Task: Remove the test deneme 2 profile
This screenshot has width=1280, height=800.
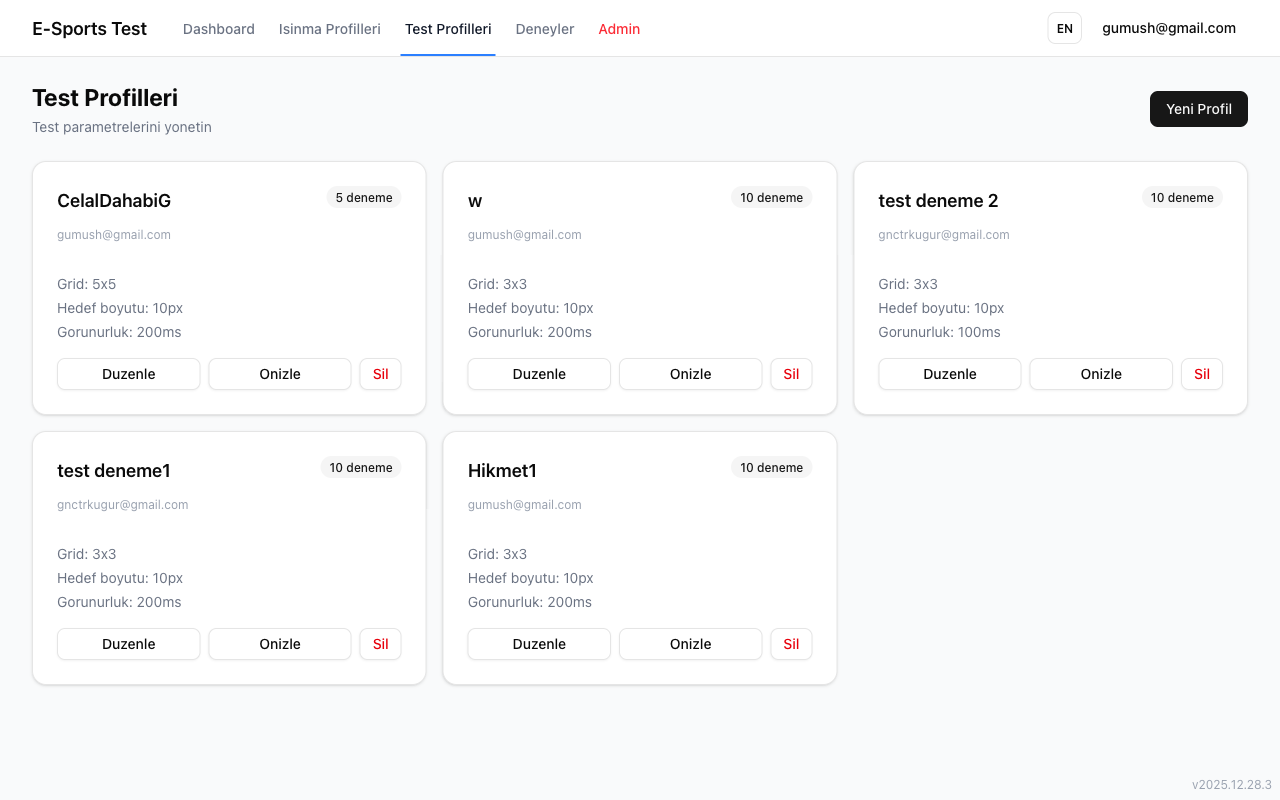Action: (1201, 374)
